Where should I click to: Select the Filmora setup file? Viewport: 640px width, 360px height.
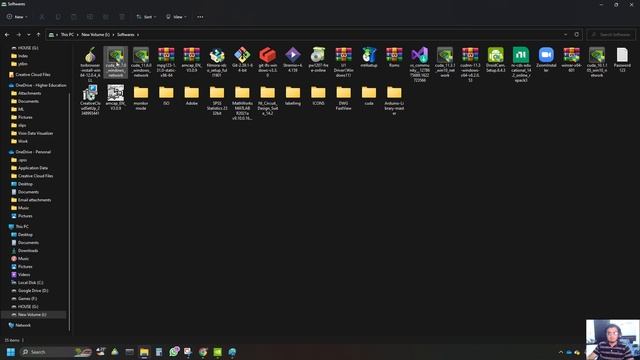217,62
